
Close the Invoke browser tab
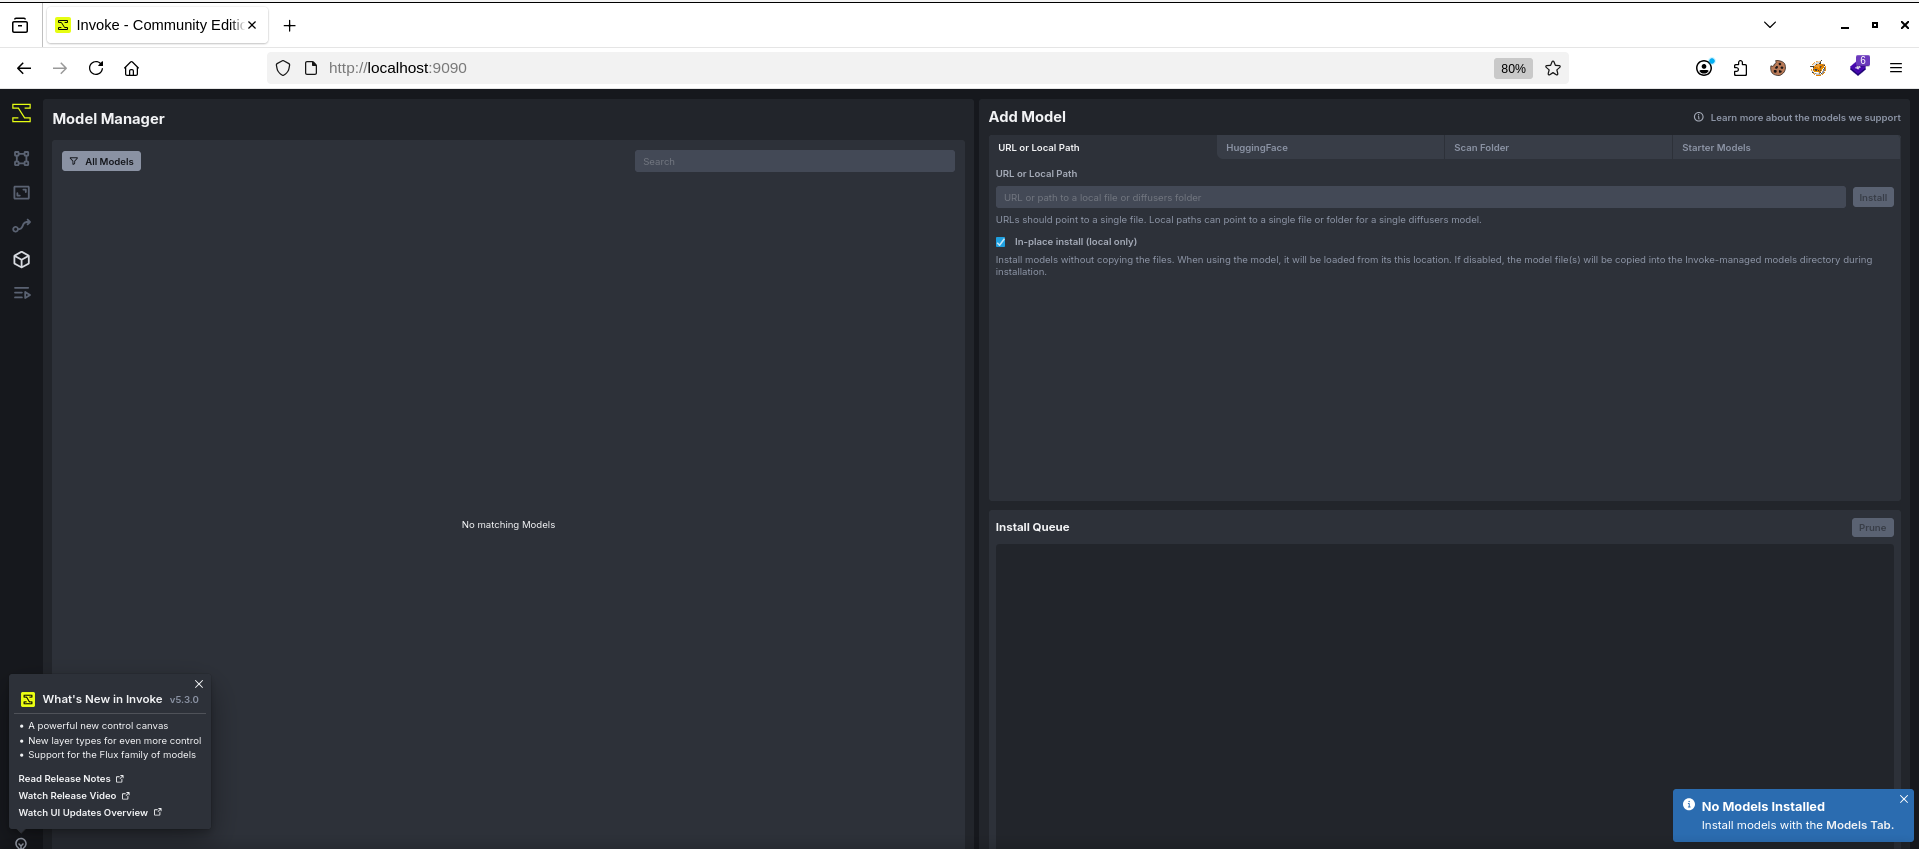252,25
